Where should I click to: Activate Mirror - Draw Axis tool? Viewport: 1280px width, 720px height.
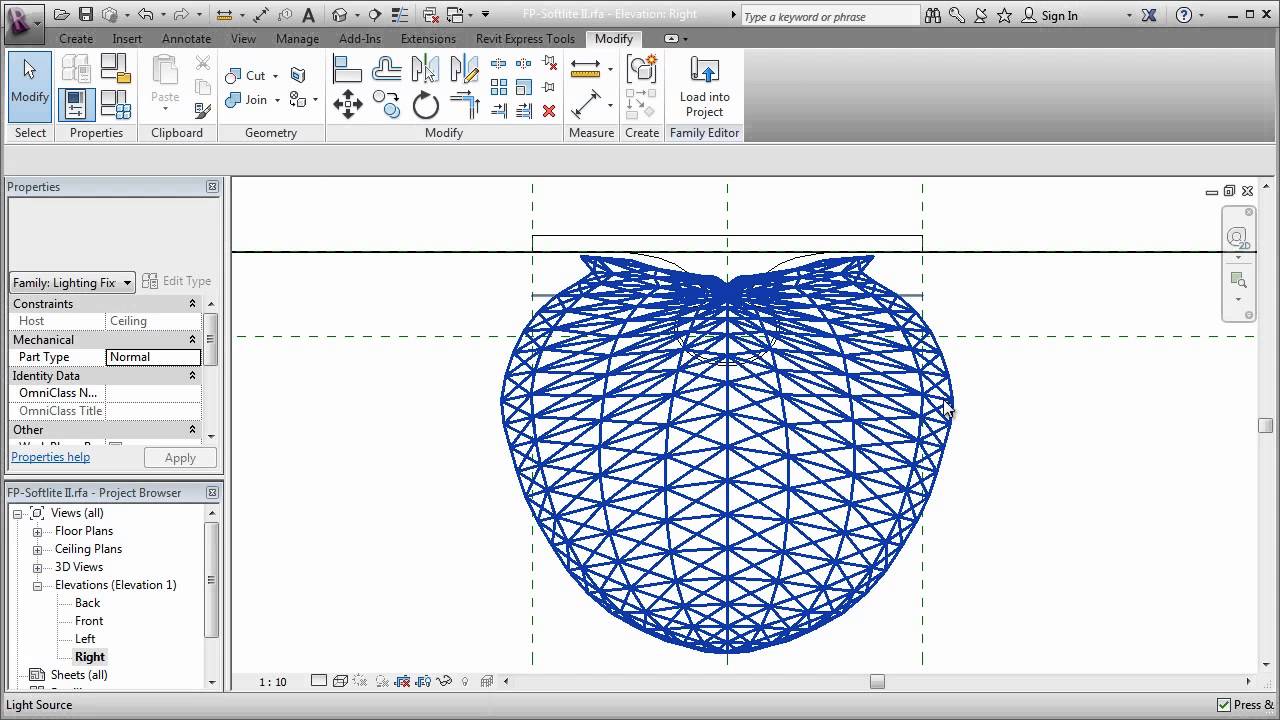click(464, 69)
